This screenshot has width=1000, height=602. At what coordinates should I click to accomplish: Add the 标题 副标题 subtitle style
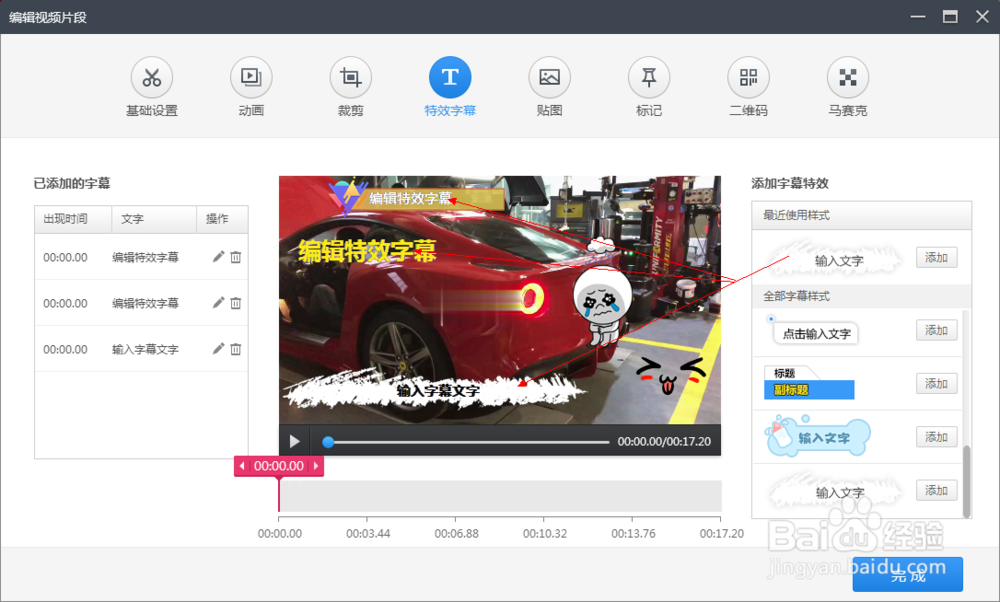(x=936, y=383)
